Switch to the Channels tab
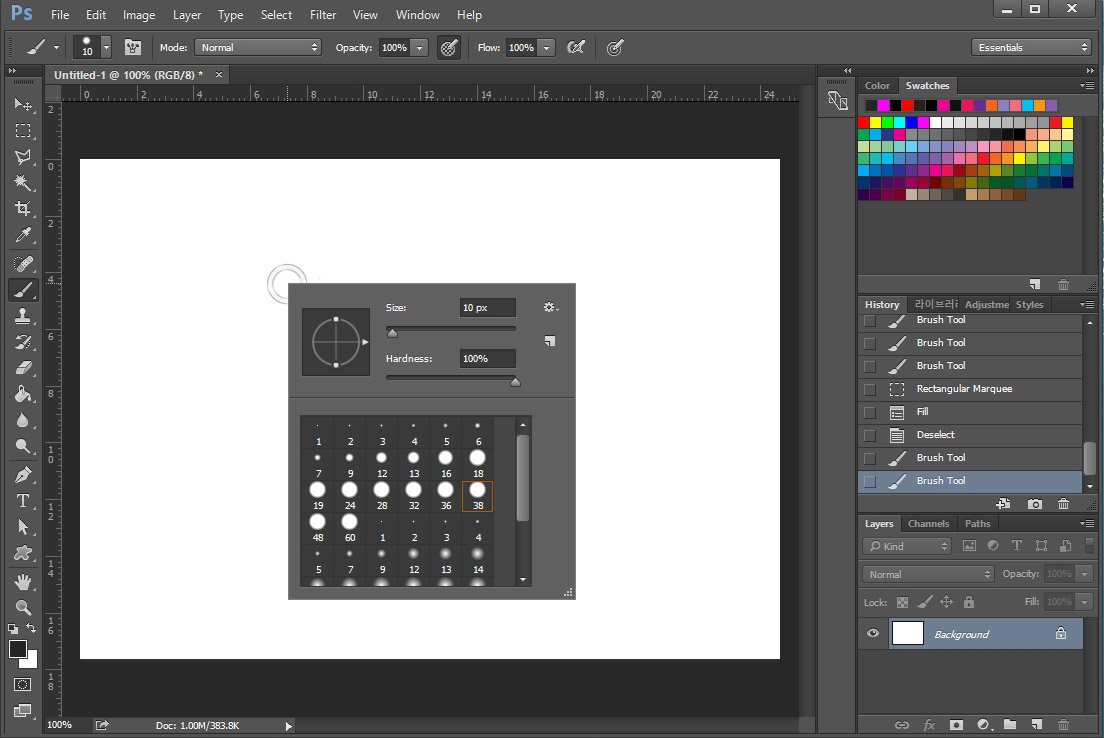 tap(928, 523)
